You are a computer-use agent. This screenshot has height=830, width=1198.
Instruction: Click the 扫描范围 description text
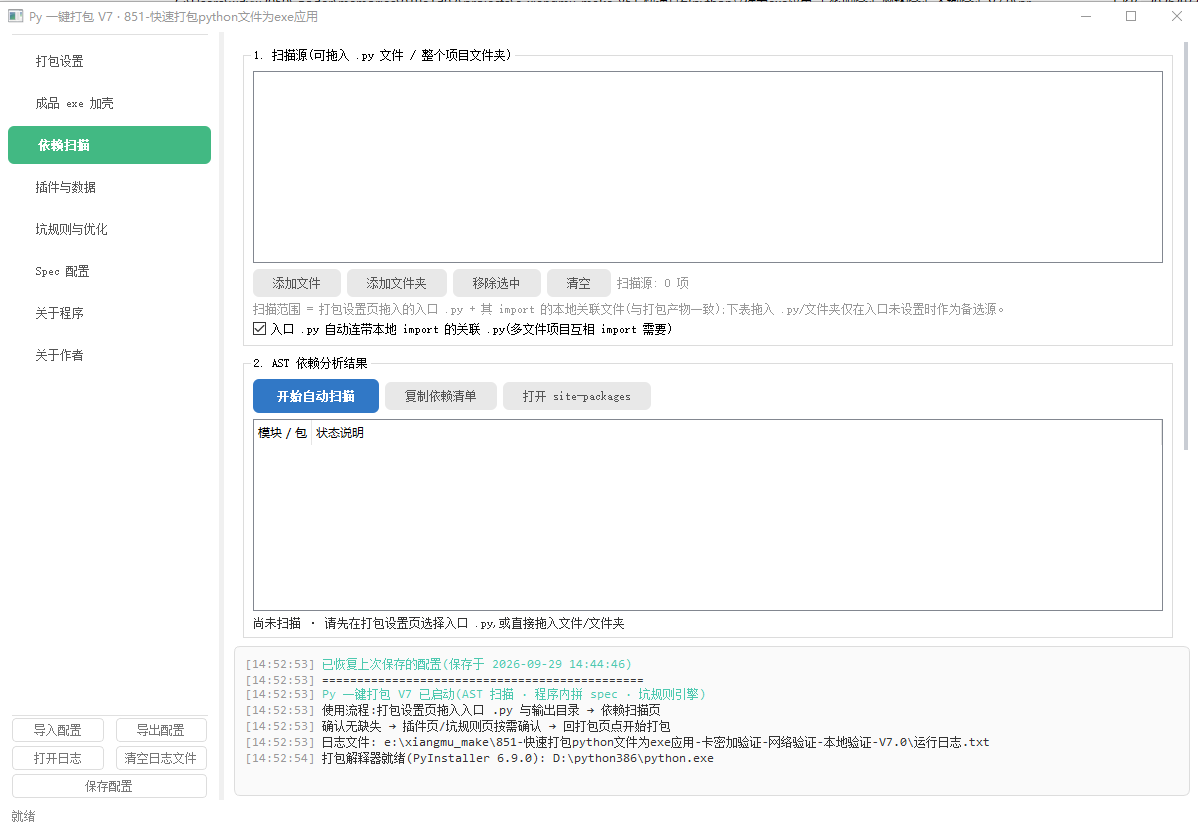(629, 309)
